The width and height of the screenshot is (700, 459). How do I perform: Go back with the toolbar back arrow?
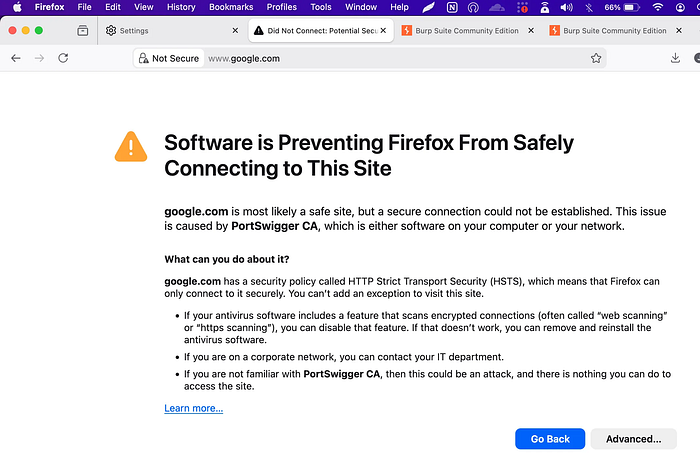(16, 58)
